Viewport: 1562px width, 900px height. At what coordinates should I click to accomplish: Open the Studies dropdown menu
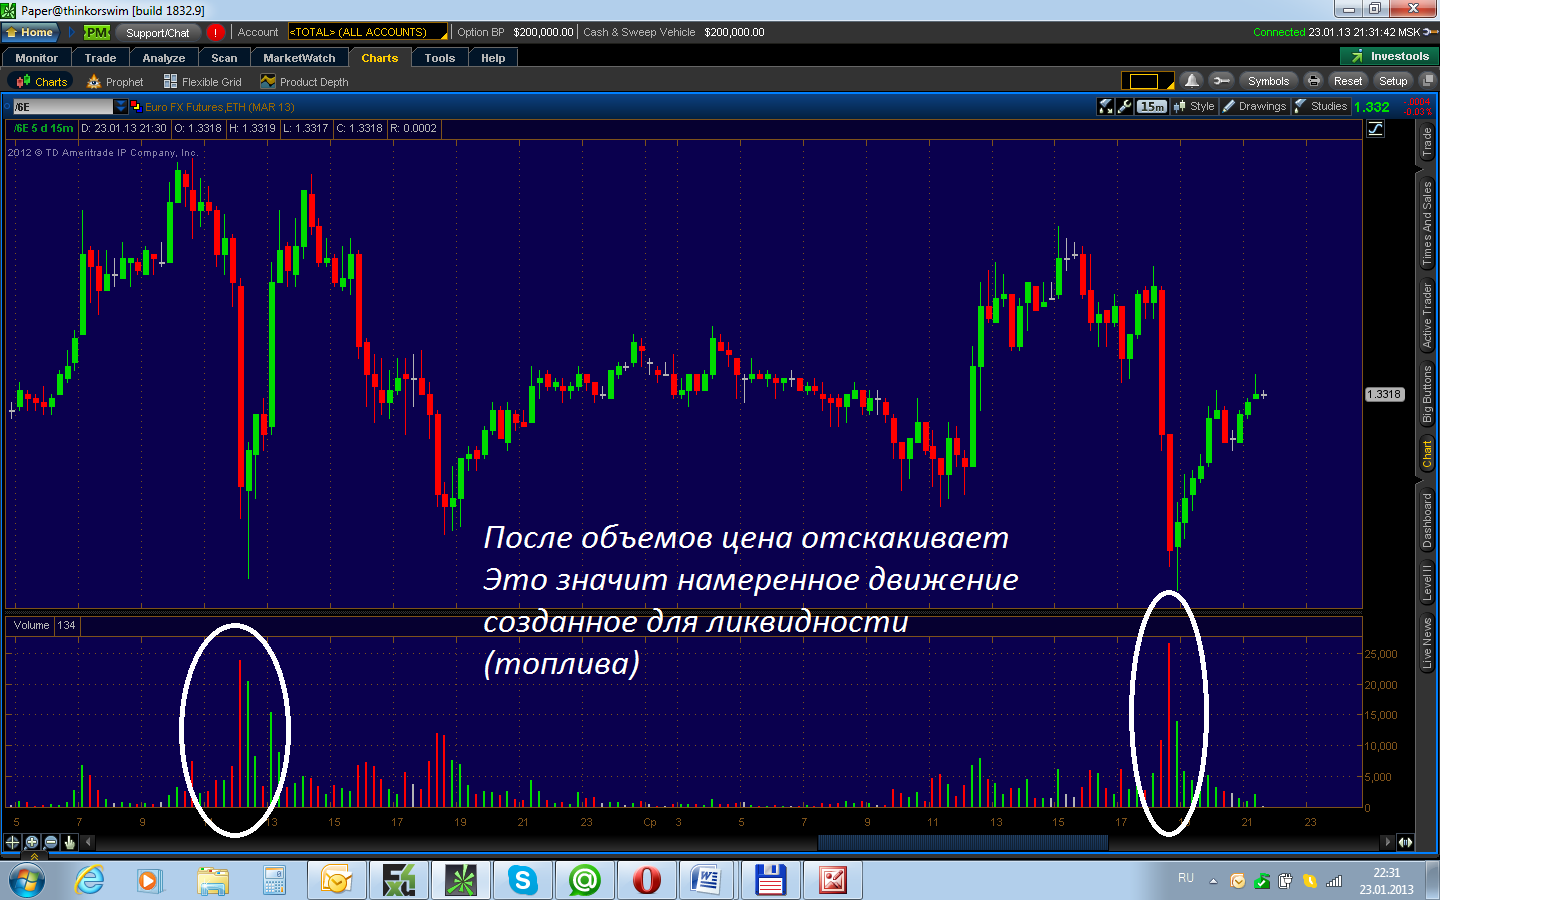pyautogui.click(x=1321, y=106)
